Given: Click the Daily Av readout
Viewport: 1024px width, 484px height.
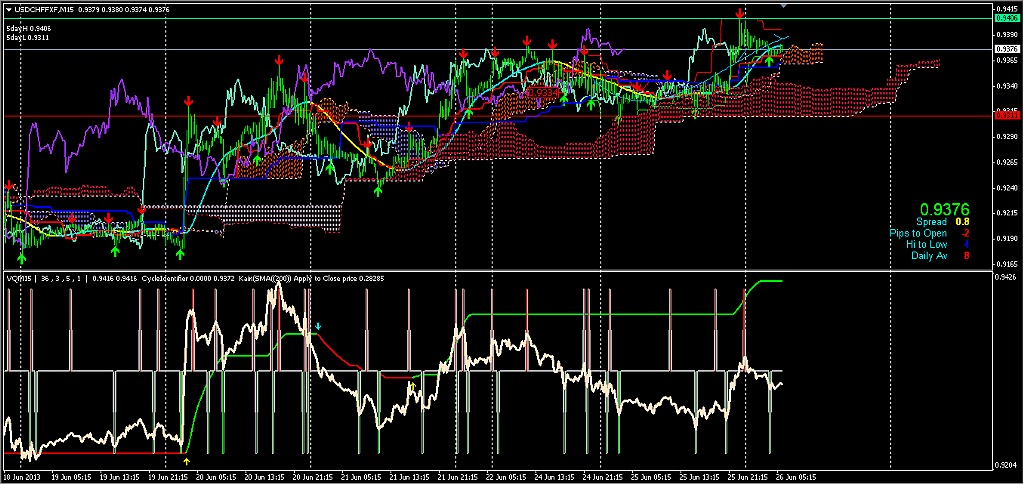Looking at the screenshot, I should pyautogui.click(x=940, y=255).
